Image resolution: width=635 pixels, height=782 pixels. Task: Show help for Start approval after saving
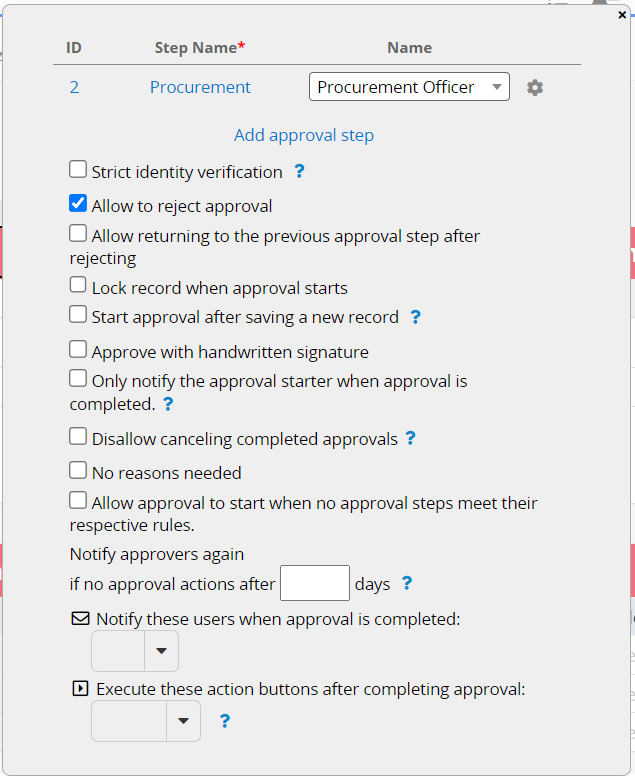click(x=416, y=317)
